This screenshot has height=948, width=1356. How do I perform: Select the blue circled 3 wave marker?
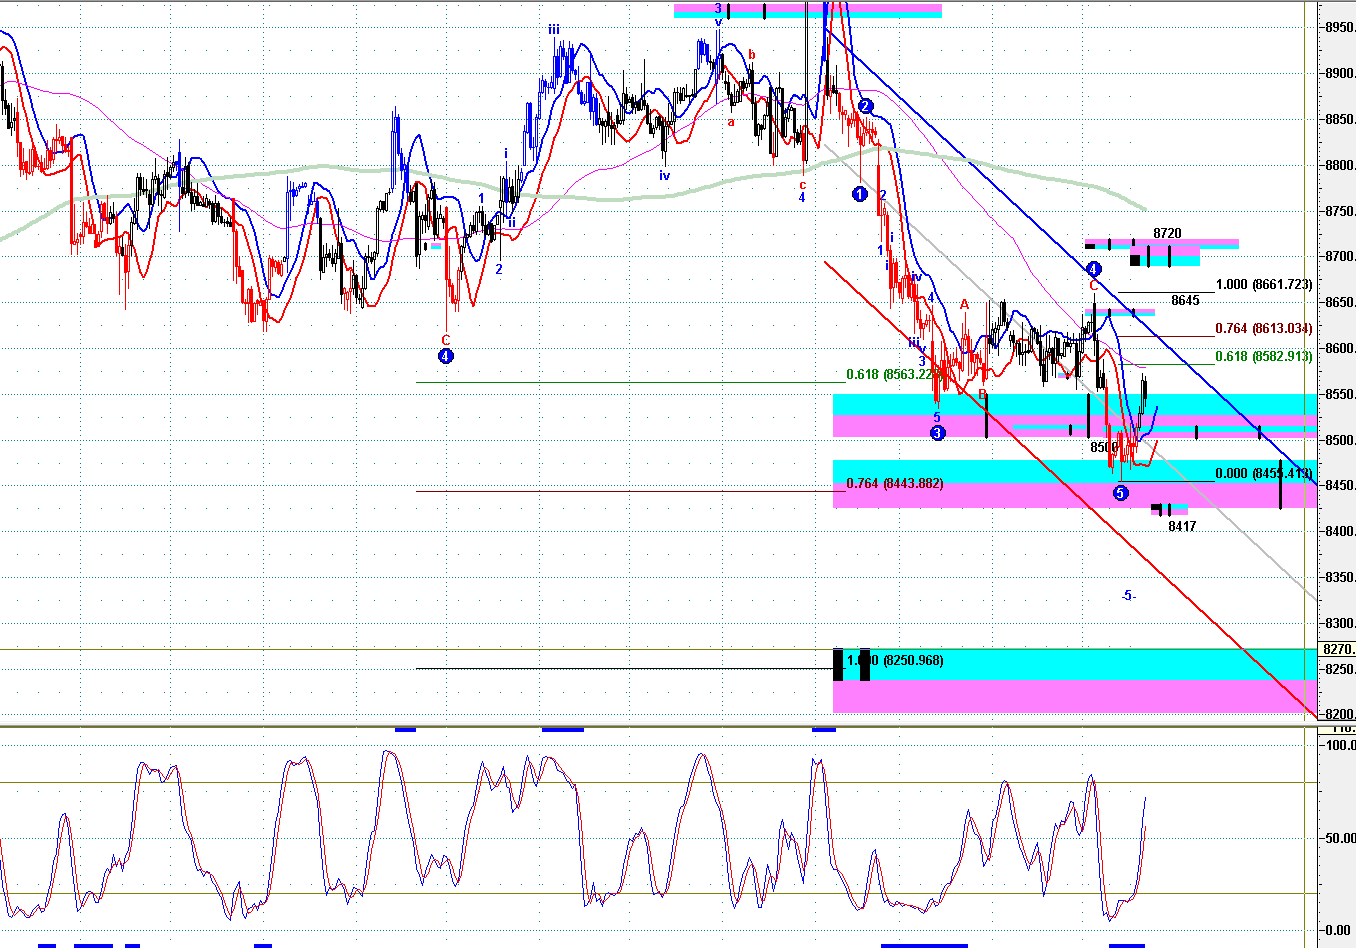(x=937, y=433)
